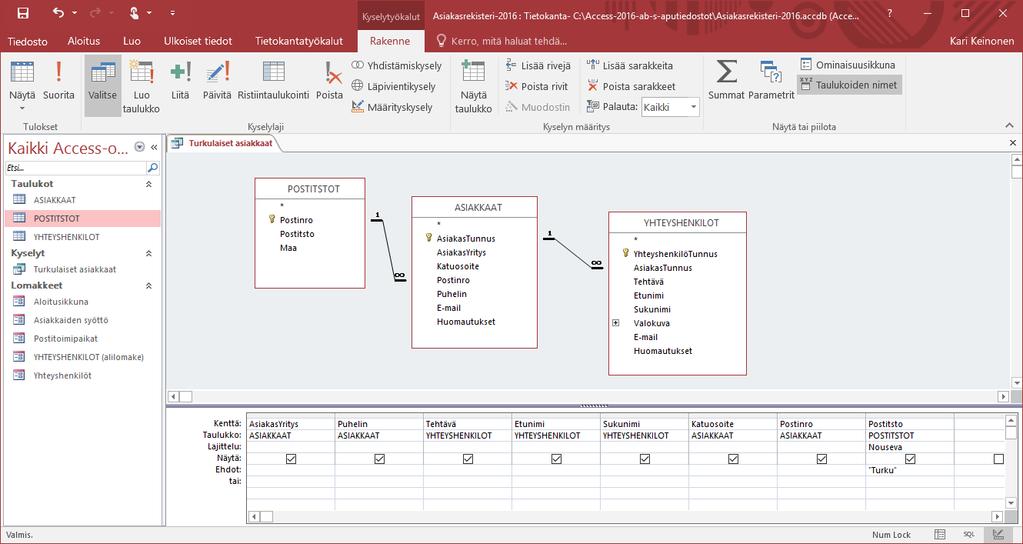Select the Valitse query type icon
This screenshot has height=544, width=1023.
tap(102, 72)
